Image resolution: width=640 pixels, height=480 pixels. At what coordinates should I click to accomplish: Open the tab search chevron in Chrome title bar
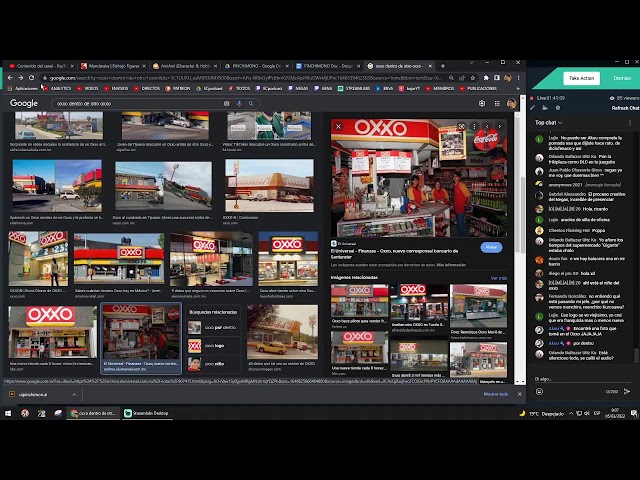click(x=472, y=62)
